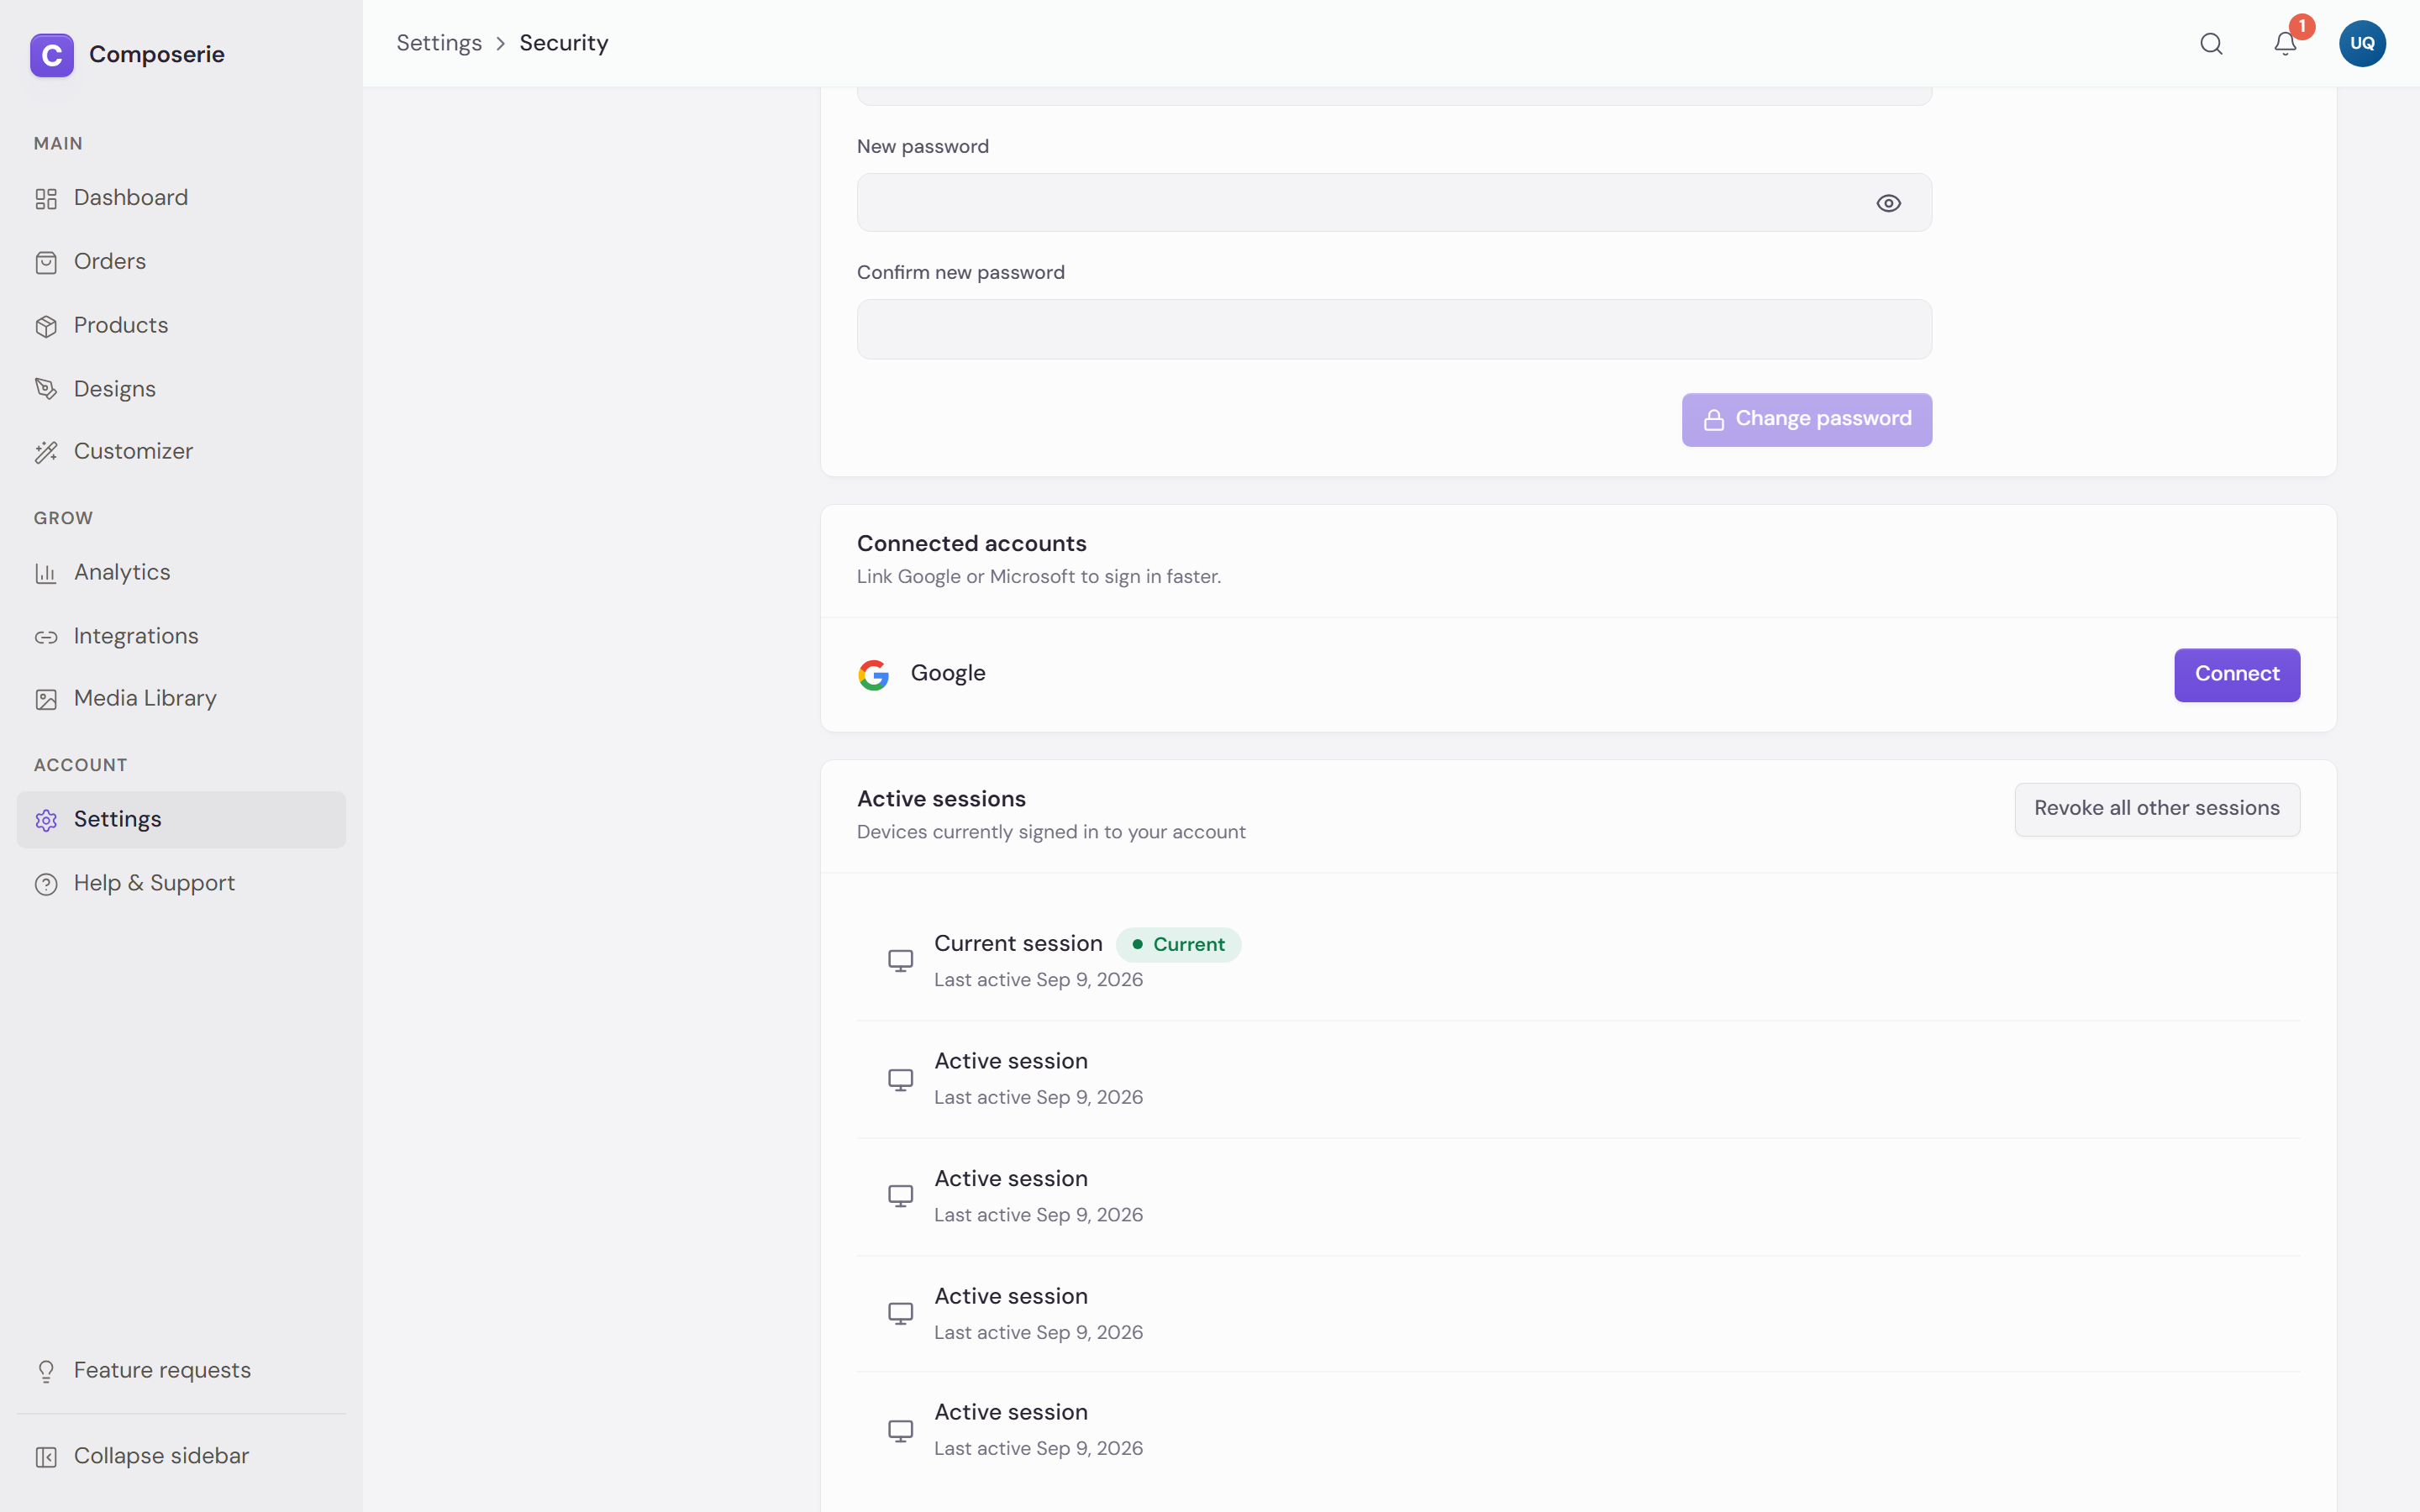Open Feature requests link

tap(181, 1371)
